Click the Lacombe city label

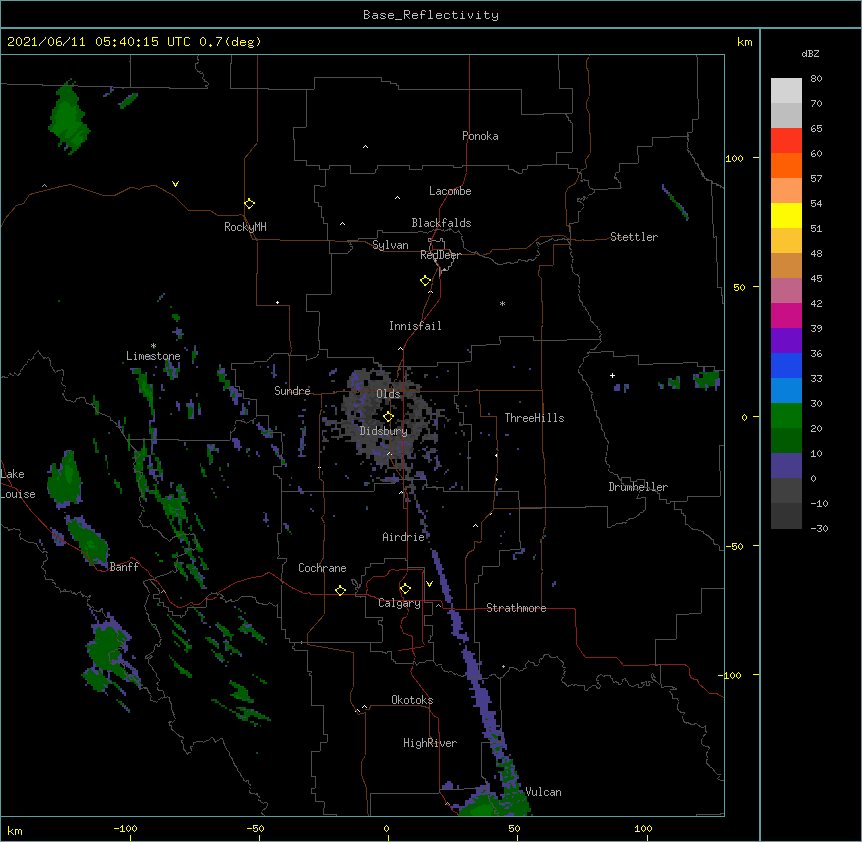[x=450, y=191]
